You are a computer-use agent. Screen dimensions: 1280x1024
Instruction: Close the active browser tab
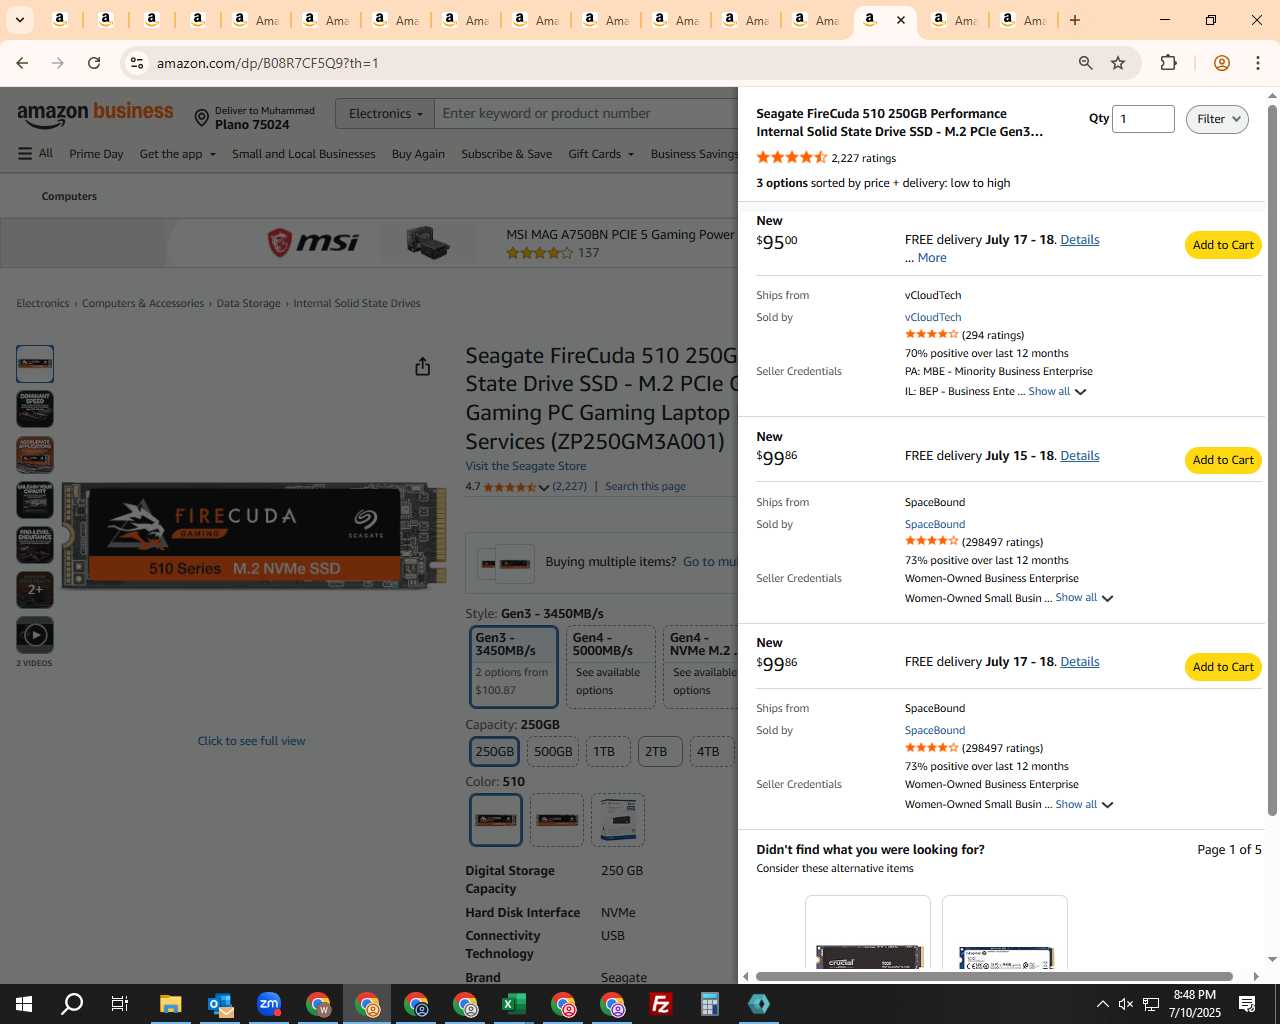click(x=900, y=20)
